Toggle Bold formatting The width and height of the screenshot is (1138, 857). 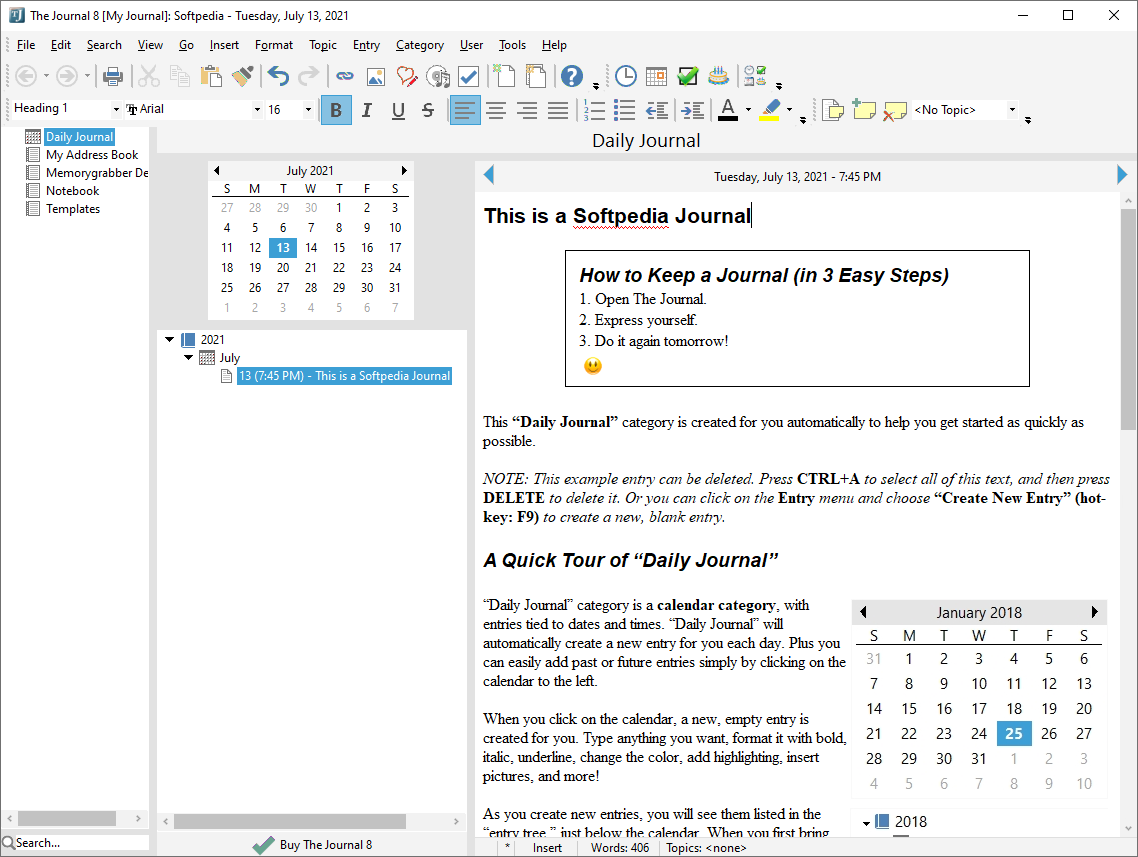click(336, 110)
